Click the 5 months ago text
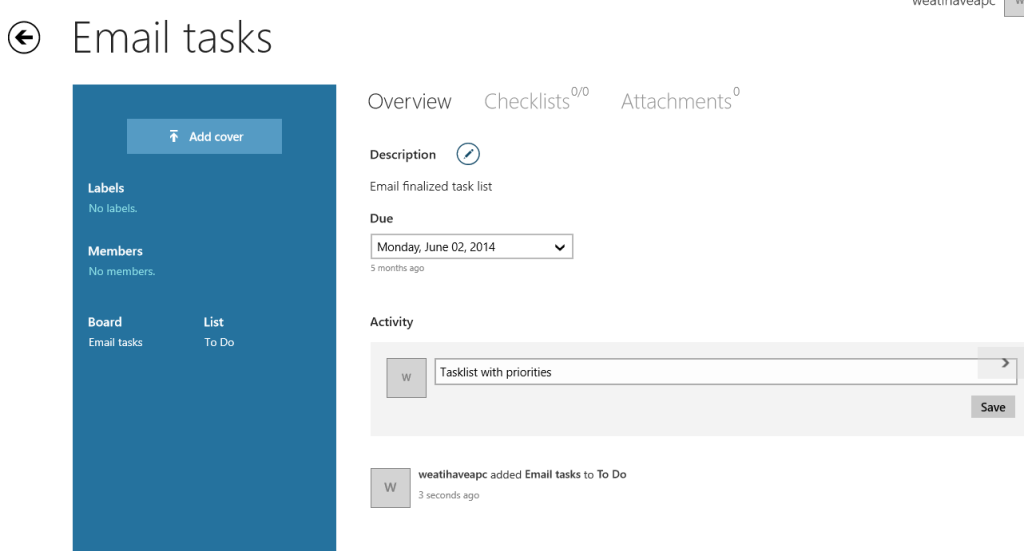The height and width of the screenshot is (551, 1024). (x=397, y=268)
